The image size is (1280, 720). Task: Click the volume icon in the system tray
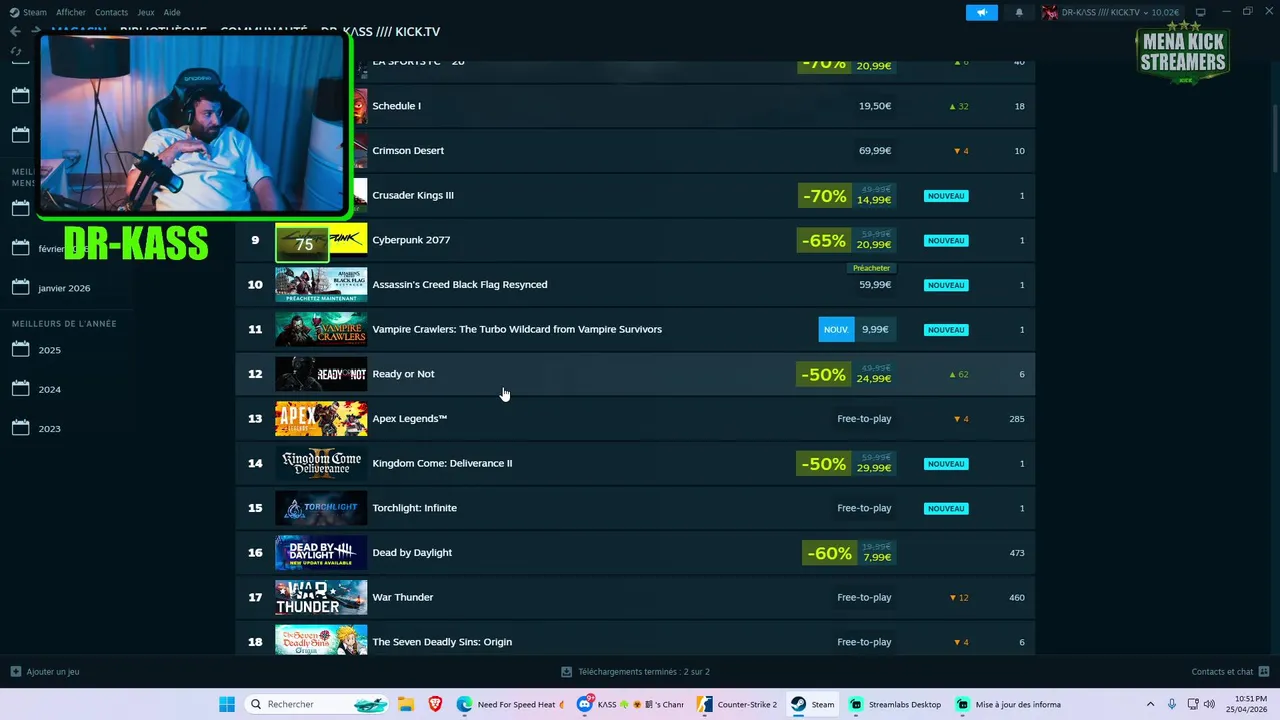point(1210,704)
